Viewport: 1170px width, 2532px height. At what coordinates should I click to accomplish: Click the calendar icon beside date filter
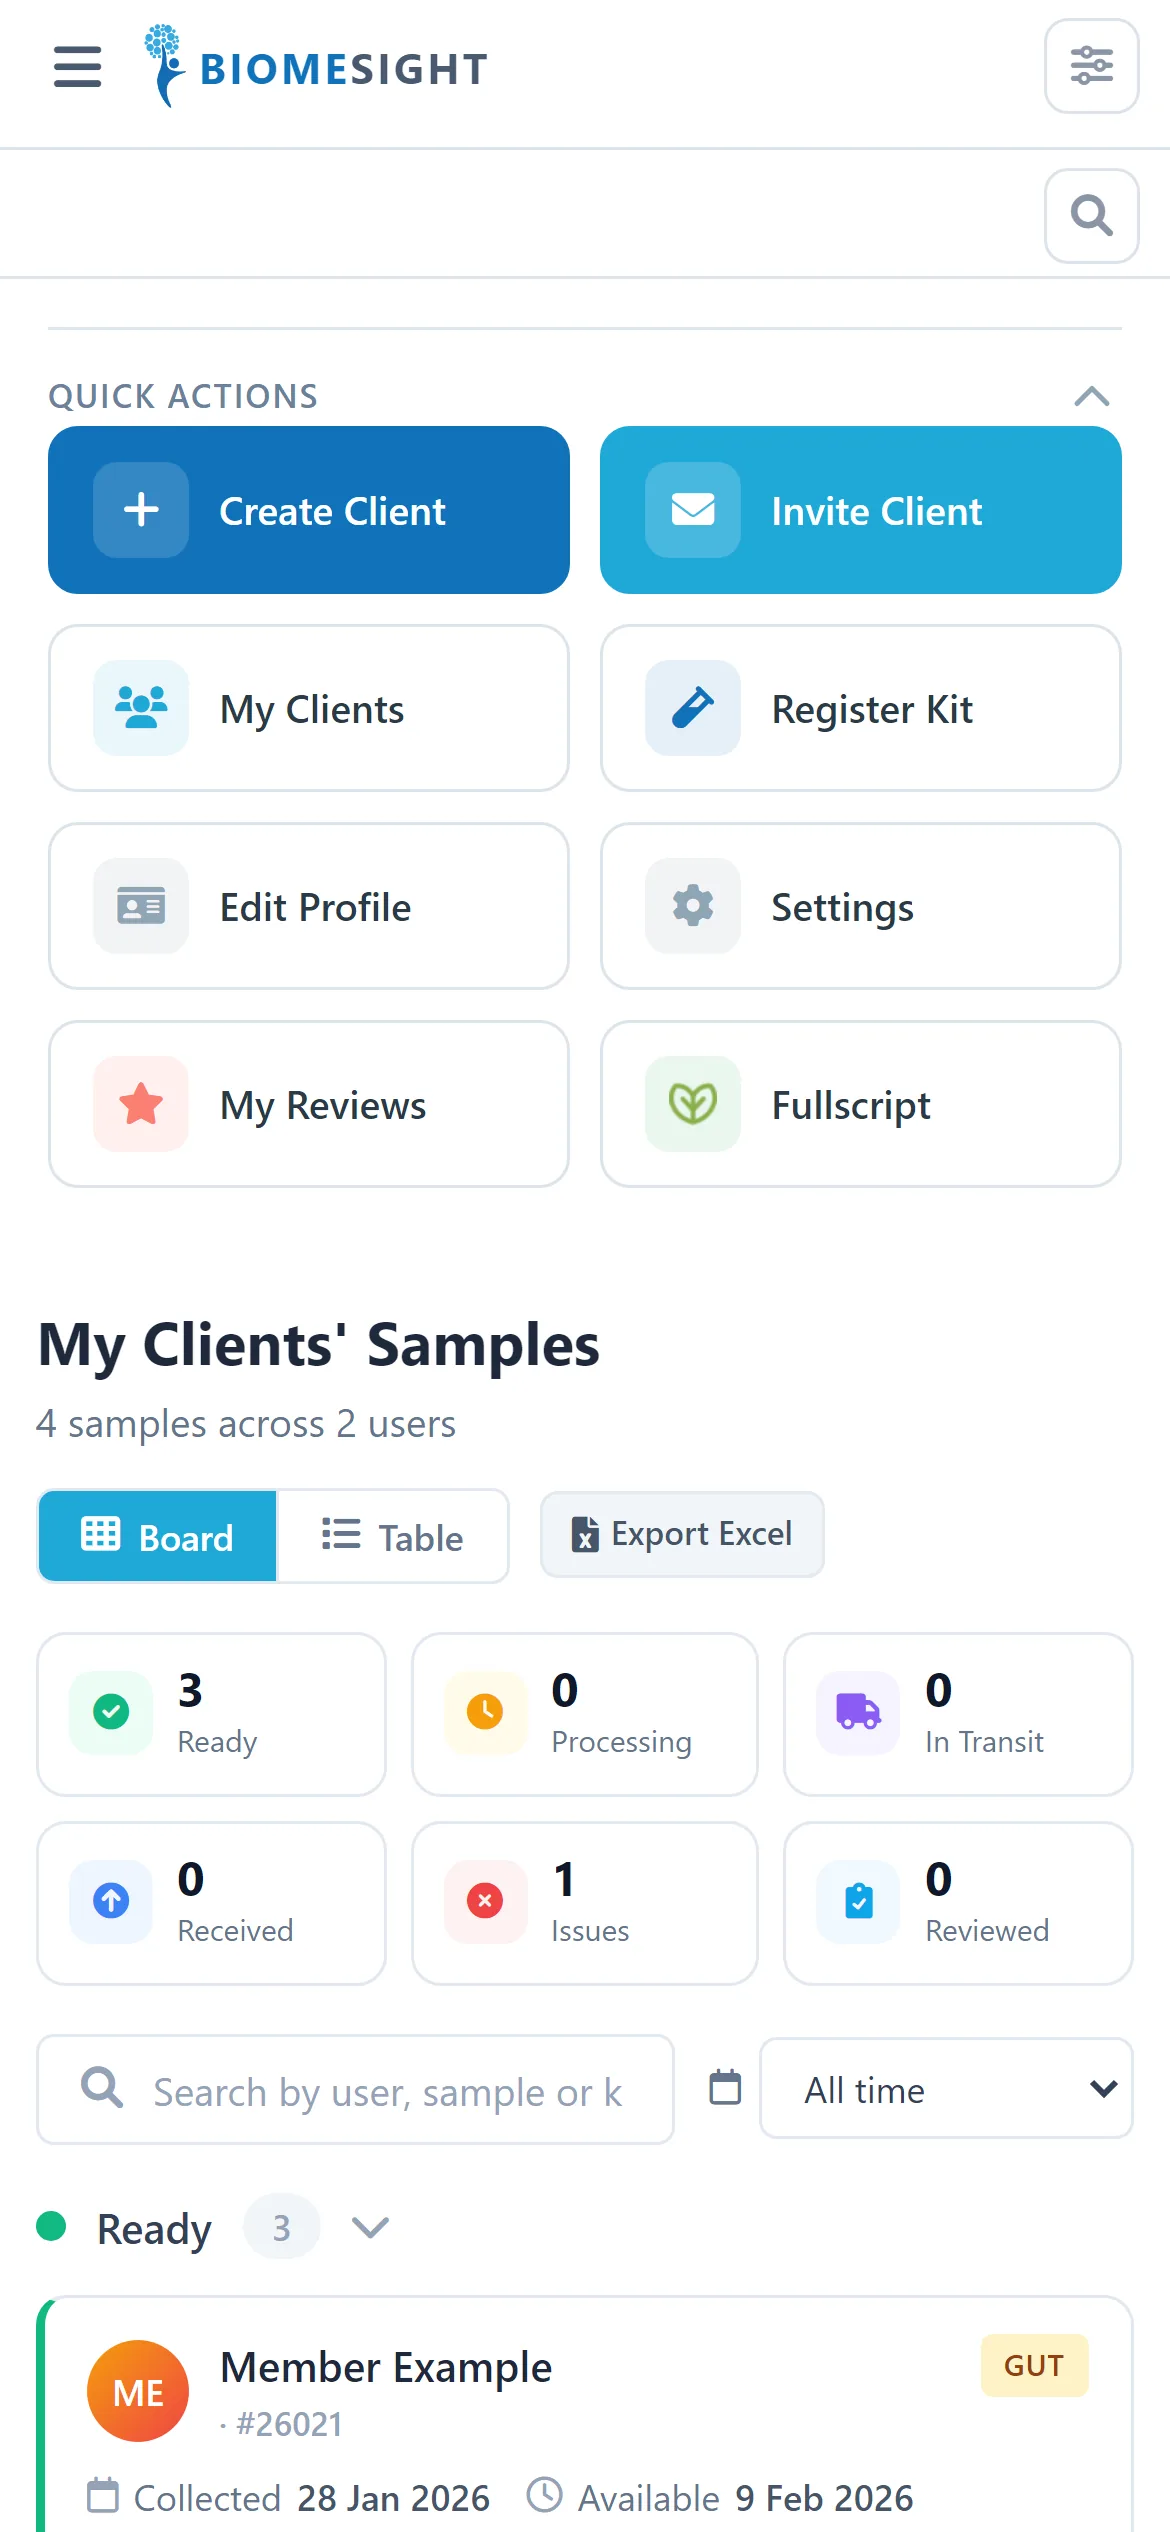click(725, 2087)
